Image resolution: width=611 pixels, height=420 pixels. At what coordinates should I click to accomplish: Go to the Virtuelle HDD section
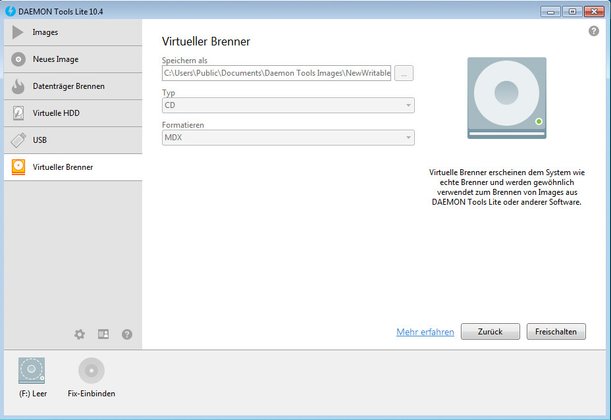(73, 113)
